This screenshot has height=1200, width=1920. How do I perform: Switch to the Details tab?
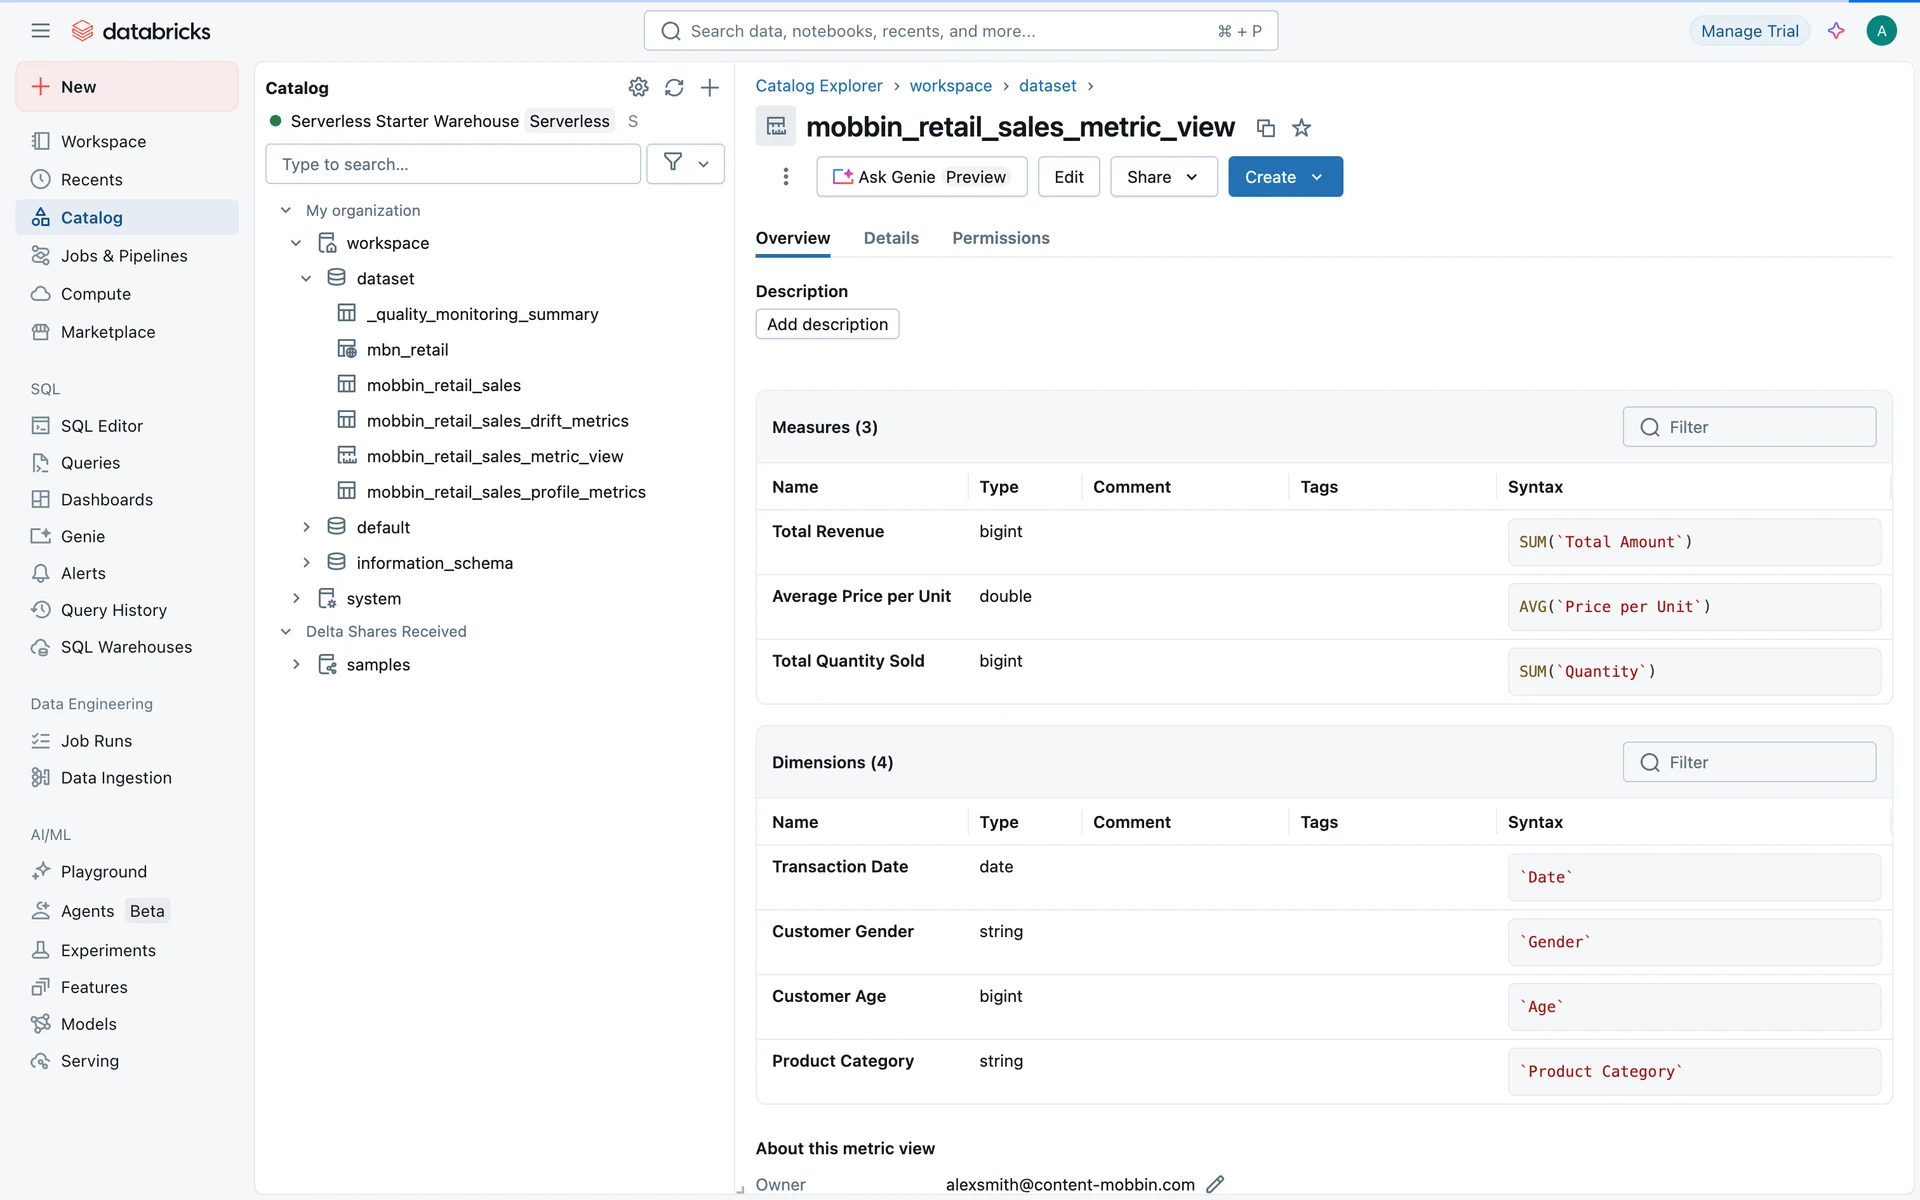(x=890, y=238)
